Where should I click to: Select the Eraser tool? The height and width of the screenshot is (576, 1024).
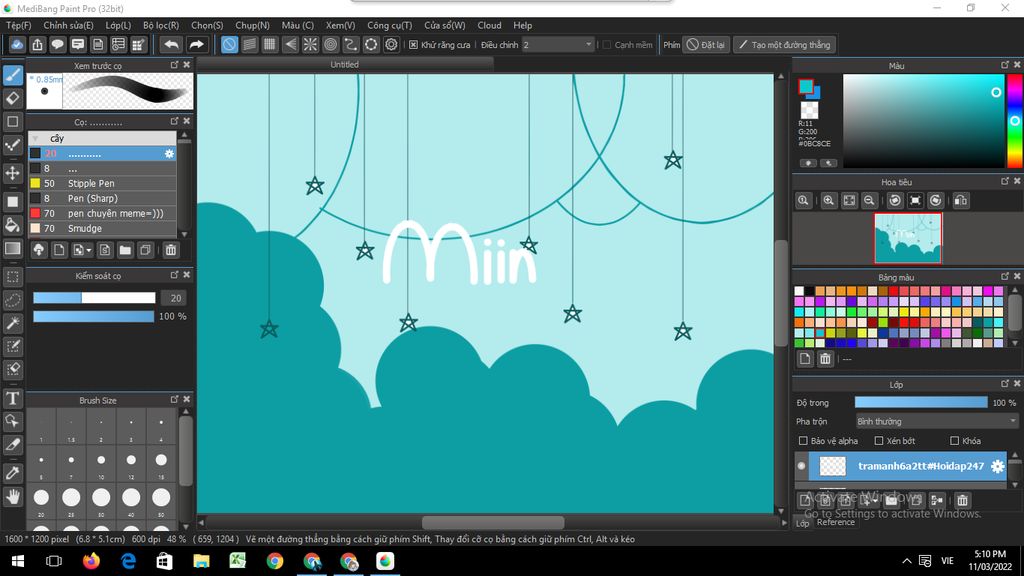pyautogui.click(x=12, y=99)
